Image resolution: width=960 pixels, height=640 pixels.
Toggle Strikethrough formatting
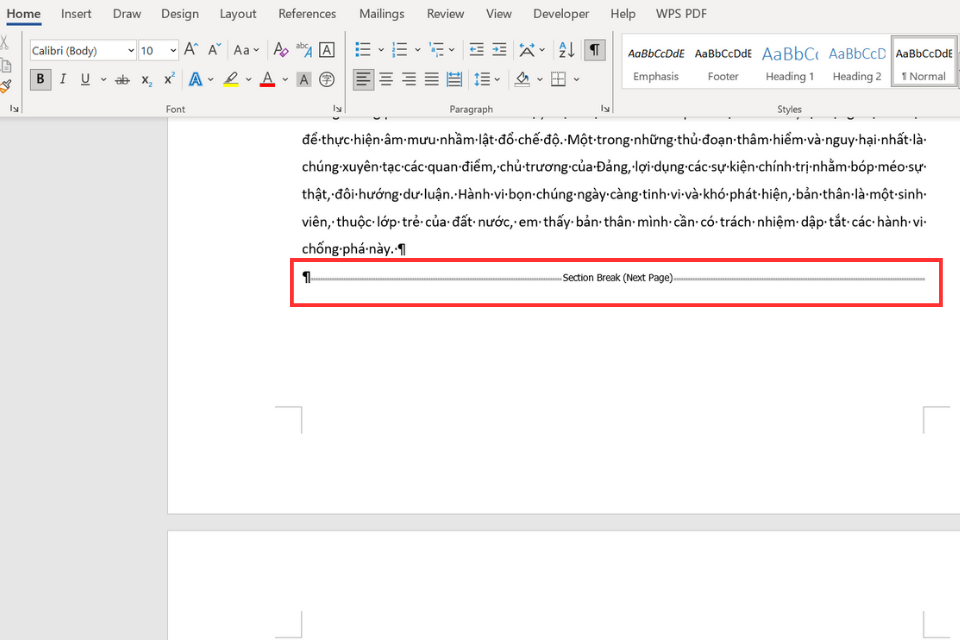pos(122,80)
